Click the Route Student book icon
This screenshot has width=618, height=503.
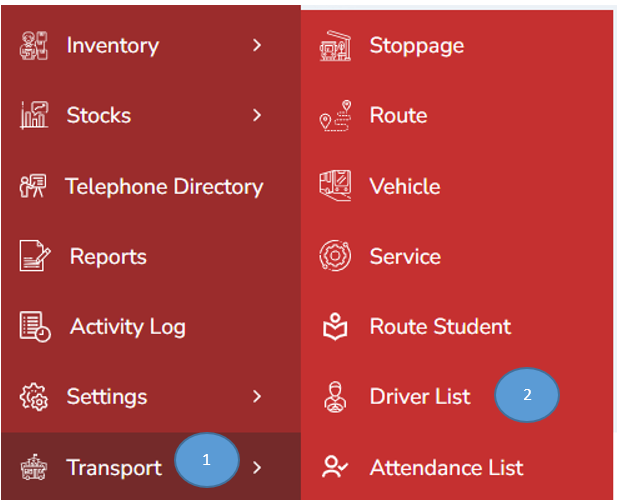pyautogui.click(x=335, y=326)
